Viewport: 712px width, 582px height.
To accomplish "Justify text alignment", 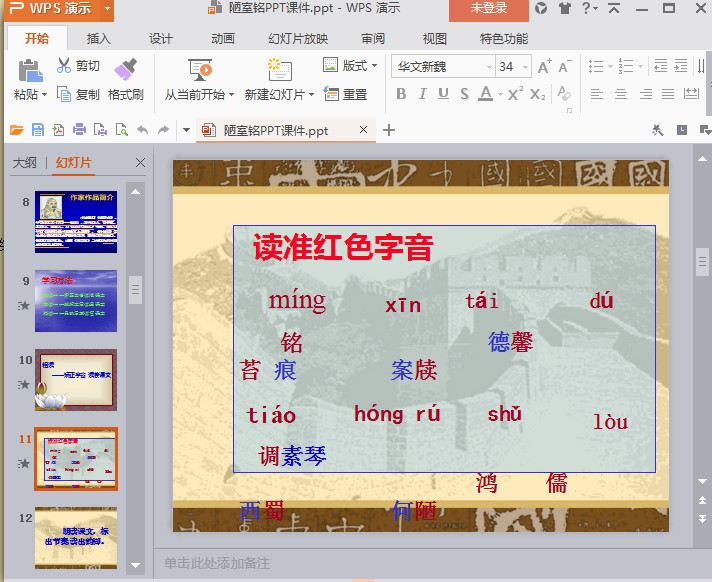I will point(668,94).
